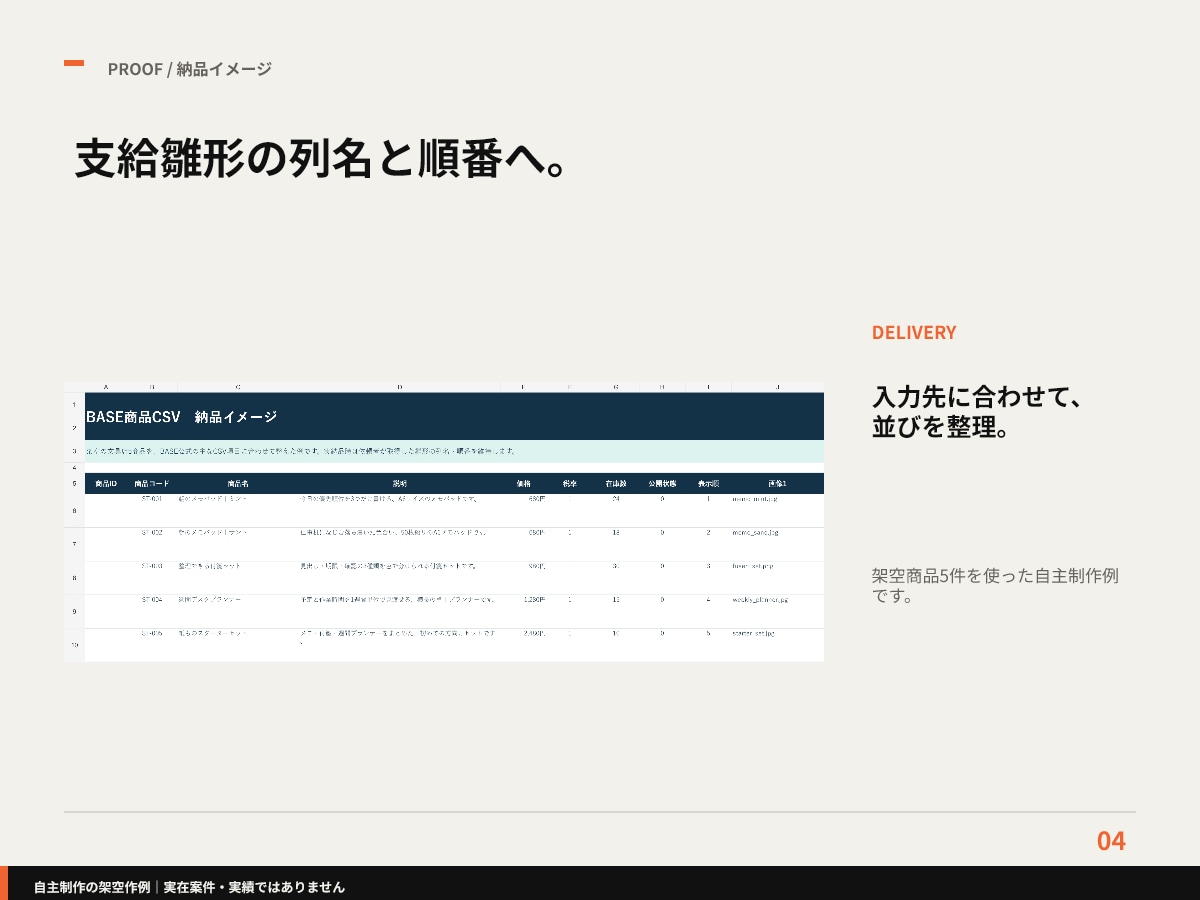Click the footer disclaimer '自主制作の架空作例'
The image size is (1200, 900).
[x=92, y=887]
